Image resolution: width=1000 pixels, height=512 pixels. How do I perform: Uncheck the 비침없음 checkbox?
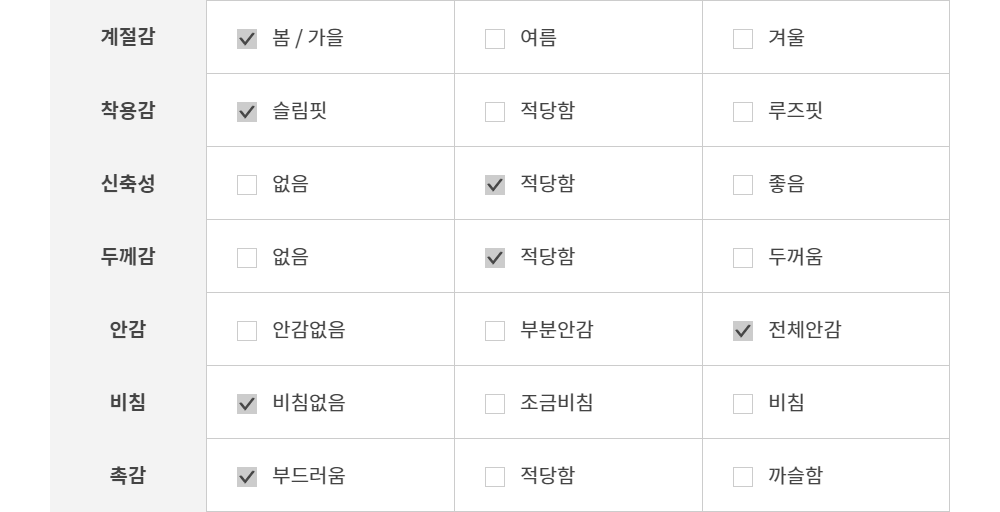247,404
